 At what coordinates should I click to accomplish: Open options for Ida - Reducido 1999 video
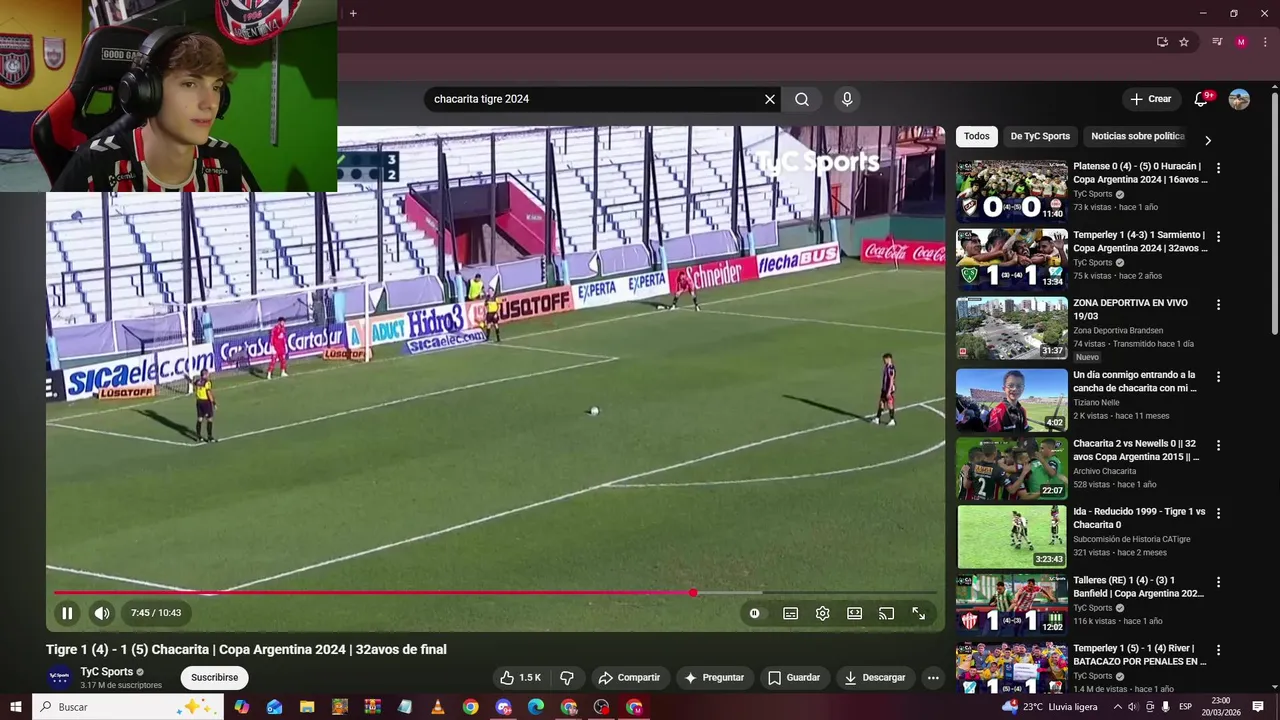[x=1218, y=514]
